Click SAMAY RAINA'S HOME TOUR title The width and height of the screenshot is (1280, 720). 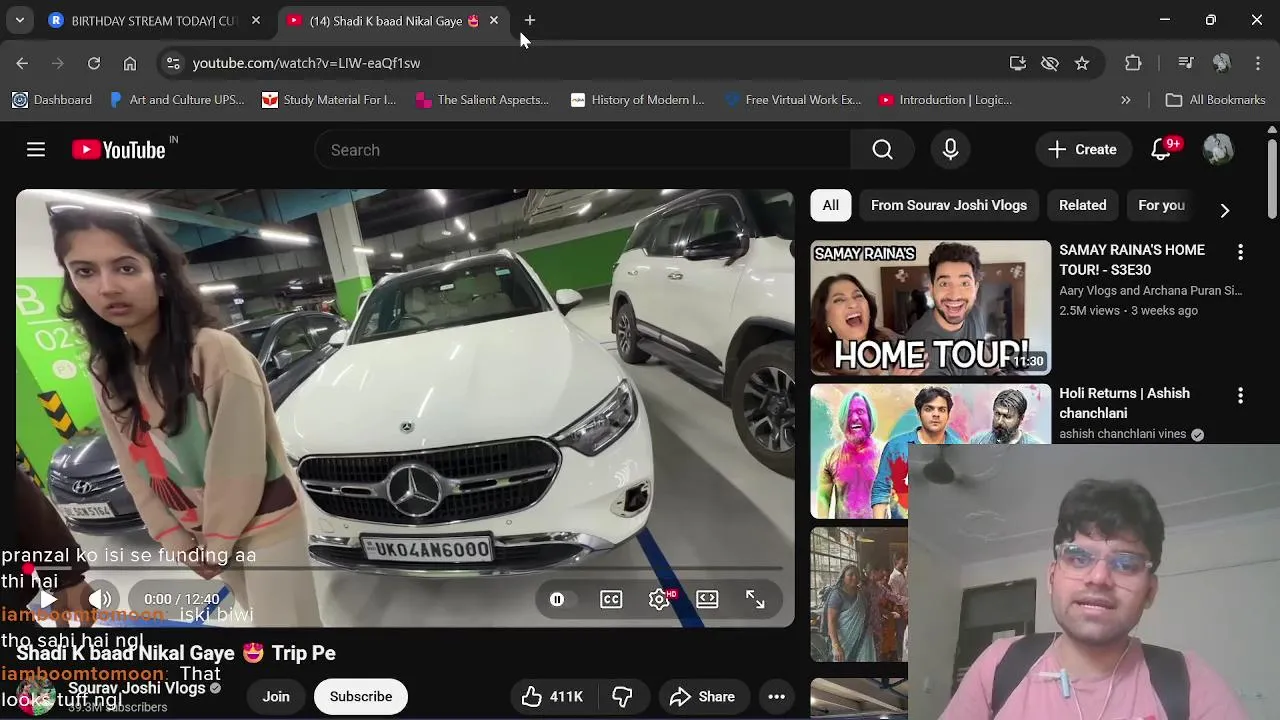1132,260
